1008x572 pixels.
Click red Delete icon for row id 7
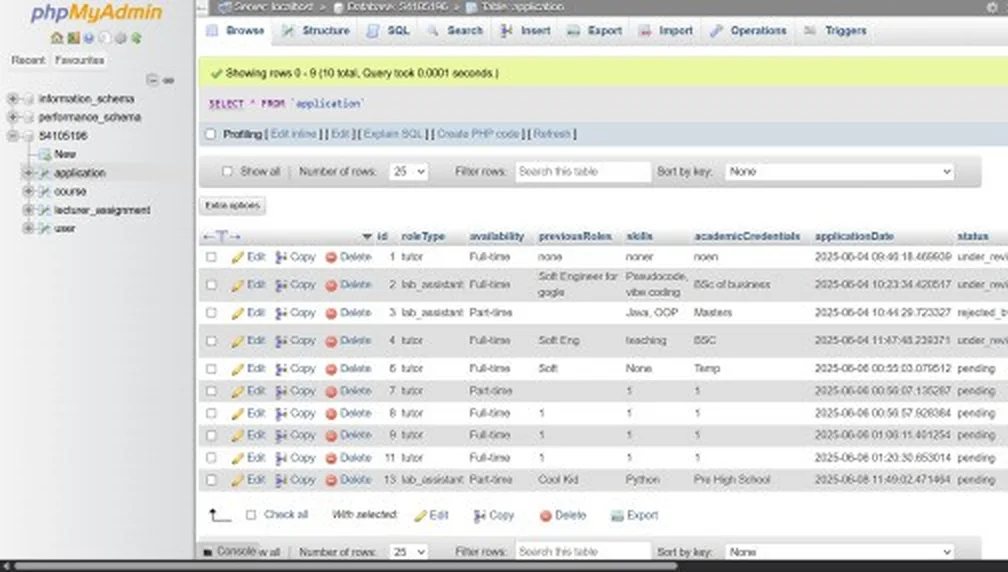coord(331,391)
